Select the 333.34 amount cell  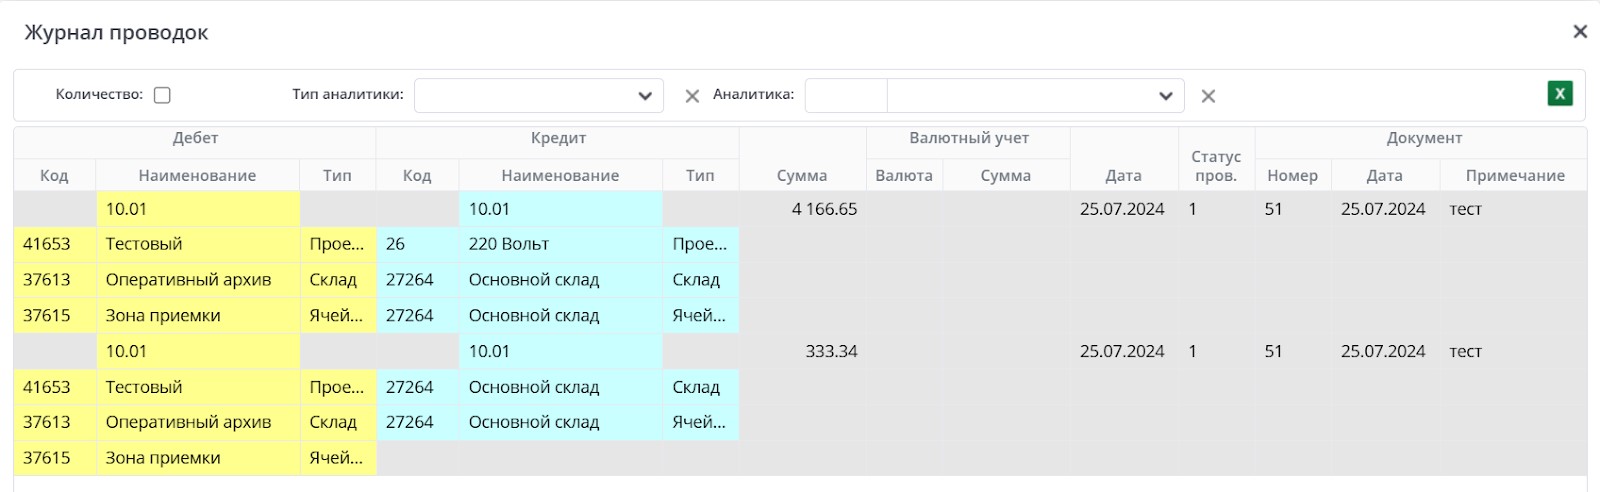click(831, 351)
